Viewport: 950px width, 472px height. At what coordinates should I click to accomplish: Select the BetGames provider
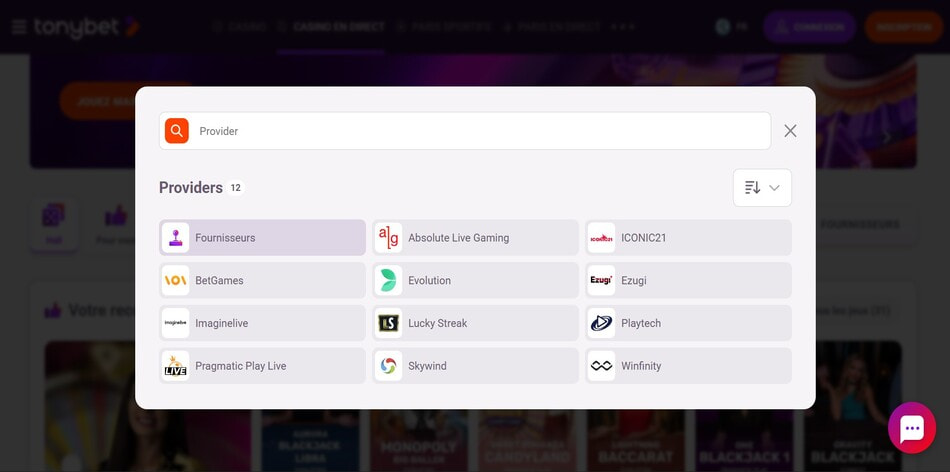(x=262, y=281)
